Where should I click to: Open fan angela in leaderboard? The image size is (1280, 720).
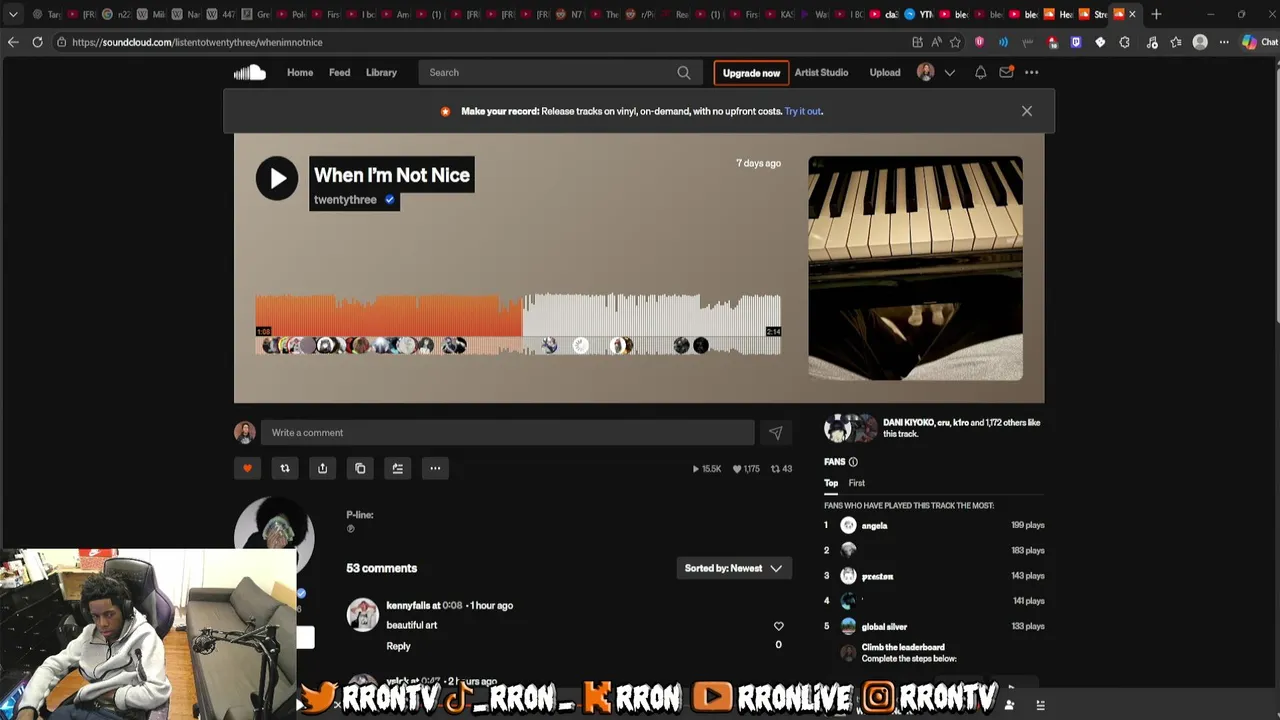[x=874, y=526]
